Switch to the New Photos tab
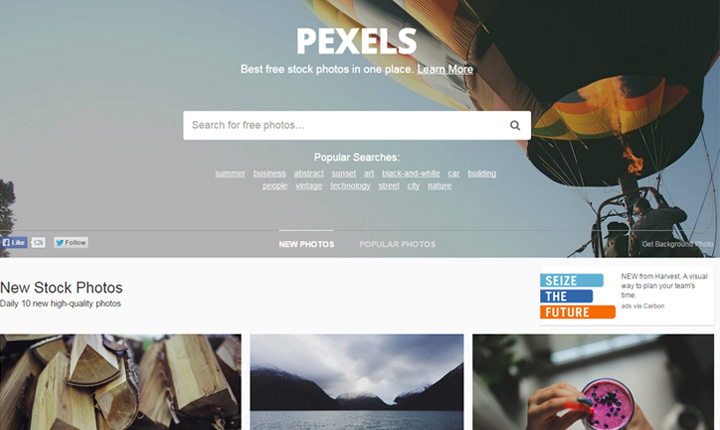720x430 pixels. pyautogui.click(x=306, y=244)
